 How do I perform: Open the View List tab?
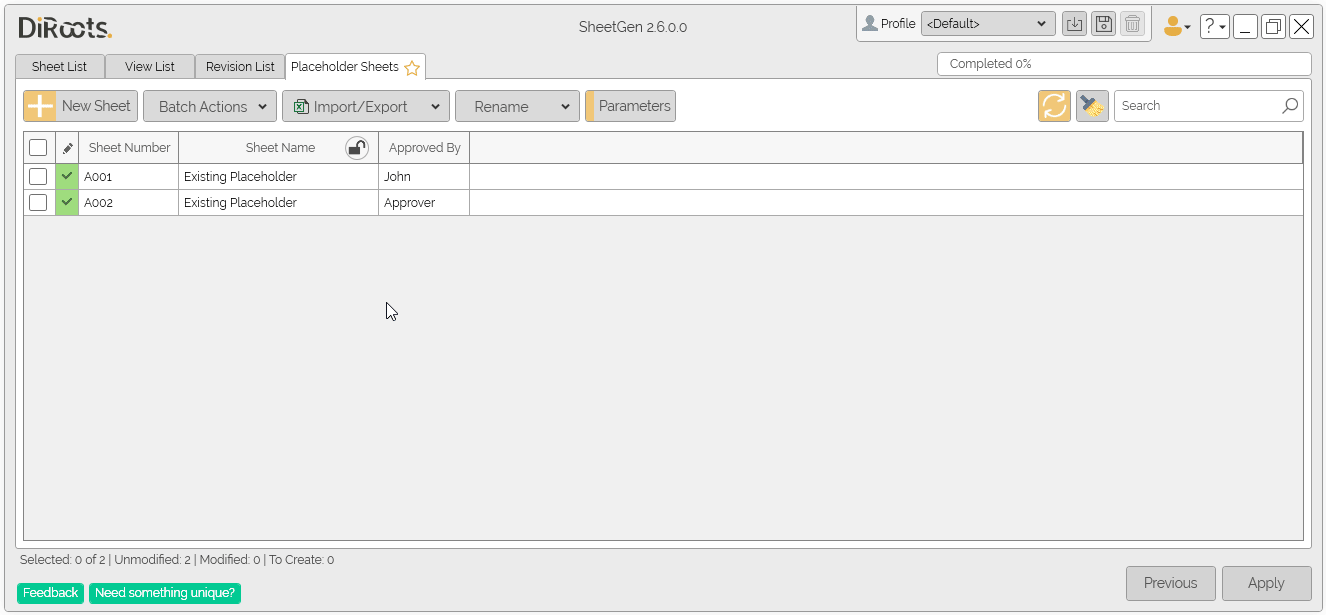click(x=149, y=66)
